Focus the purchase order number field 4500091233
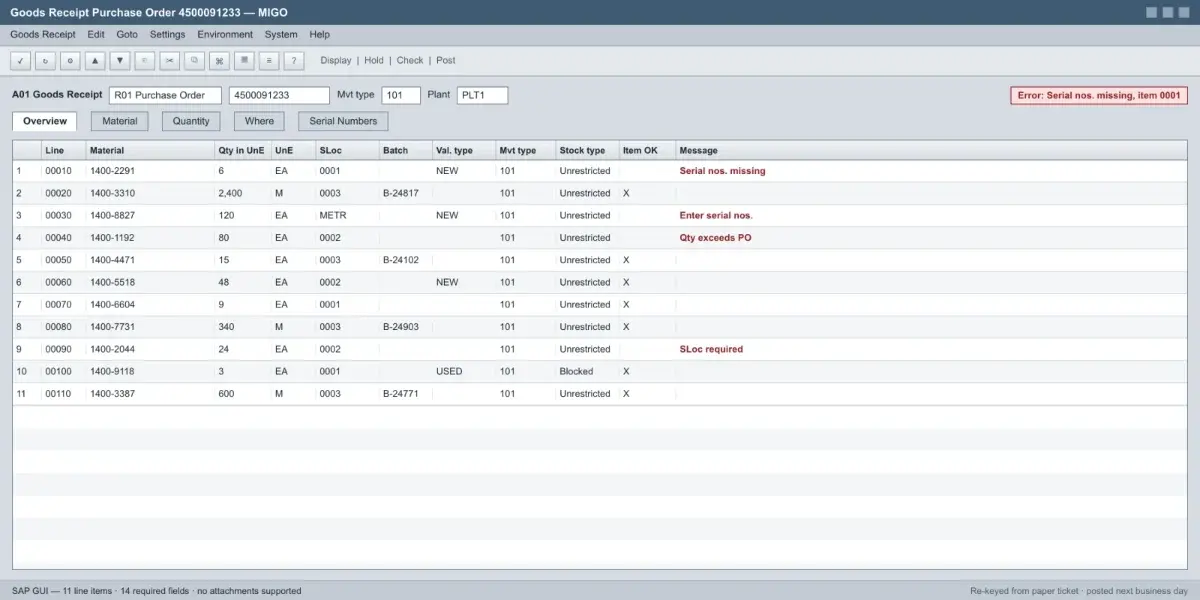The image size is (1200, 600). coord(279,95)
